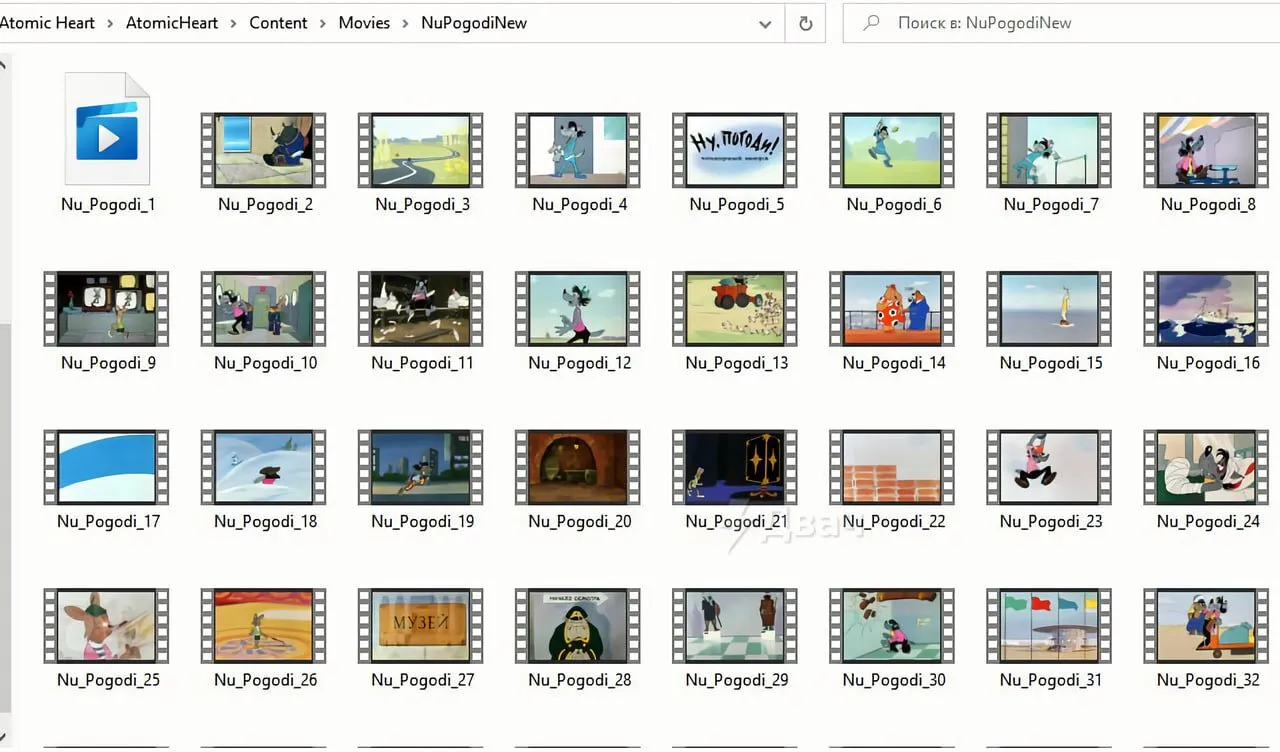Click the search magnifier icon
This screenshot has height=752, width=1280.
871,23
